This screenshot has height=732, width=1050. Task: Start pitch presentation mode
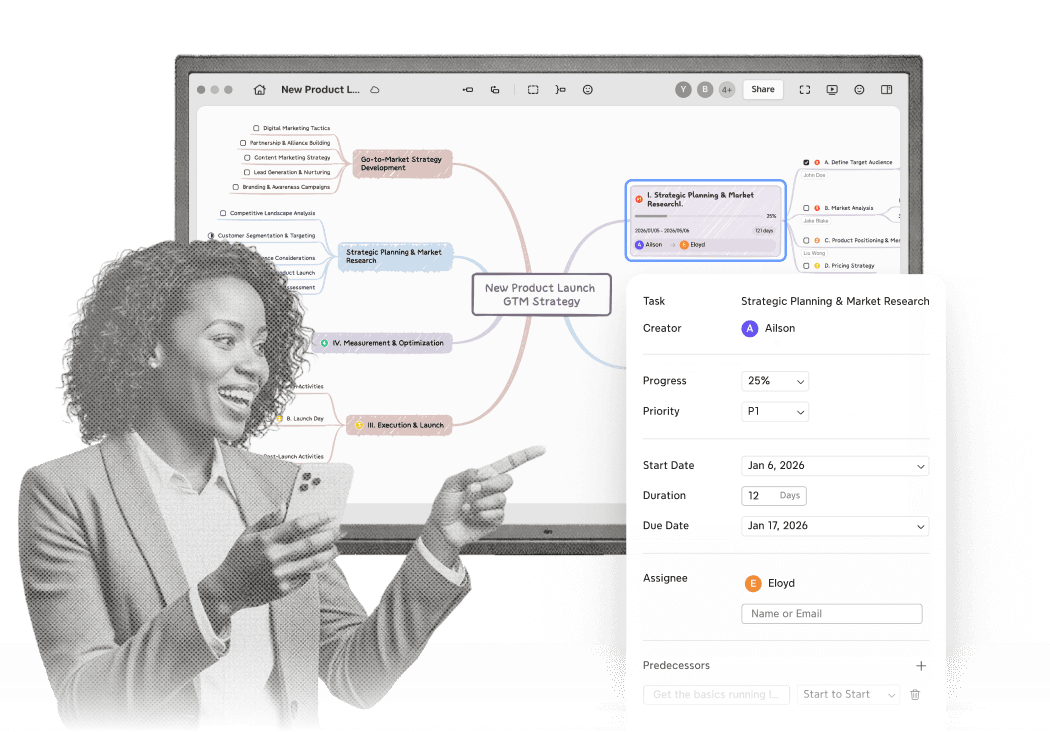click(x=832, y=90)
